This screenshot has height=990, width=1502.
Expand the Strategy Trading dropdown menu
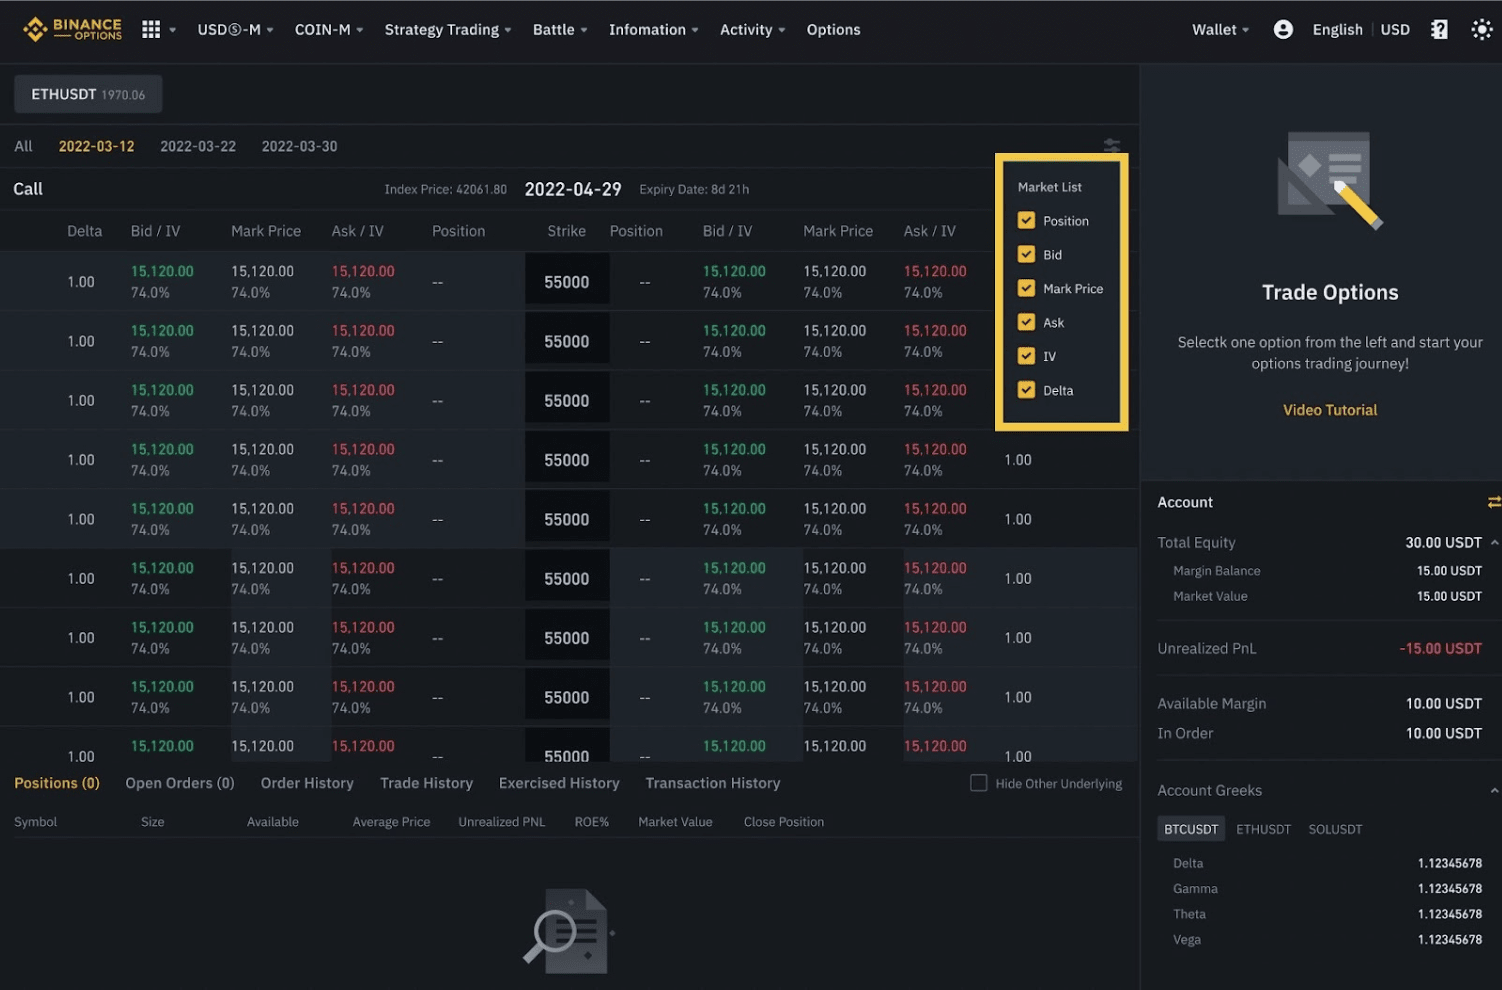click(x=448, y=30)
